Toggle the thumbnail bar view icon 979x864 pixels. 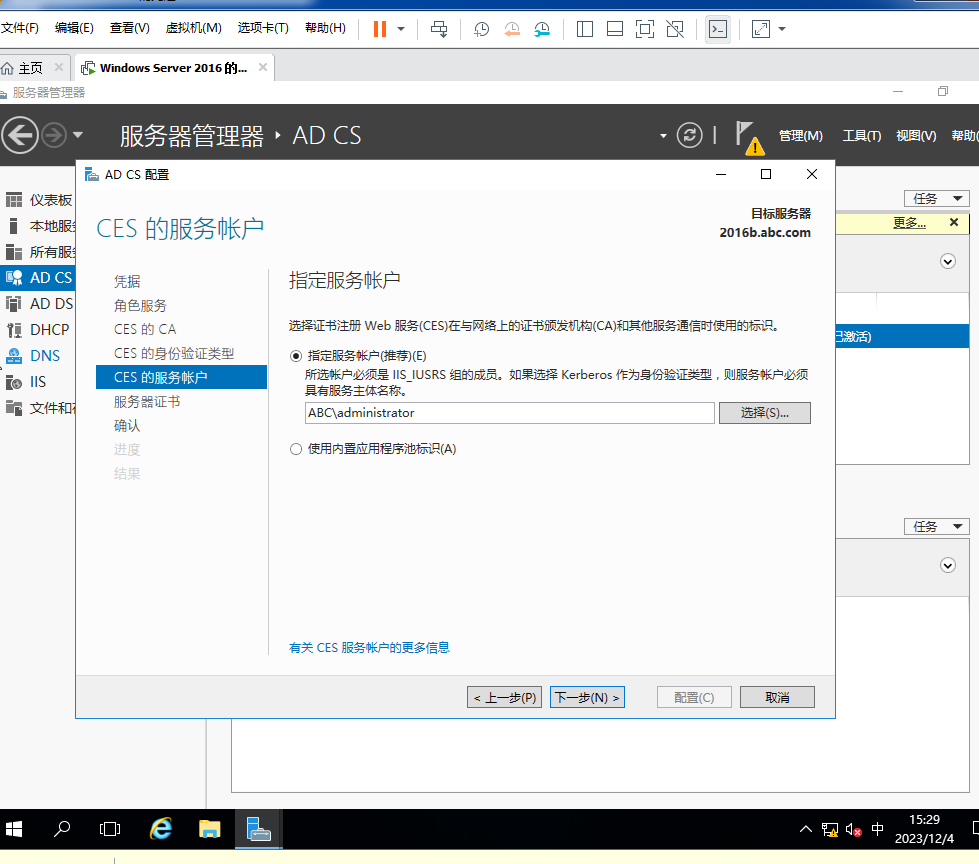(x=615, y=29)
